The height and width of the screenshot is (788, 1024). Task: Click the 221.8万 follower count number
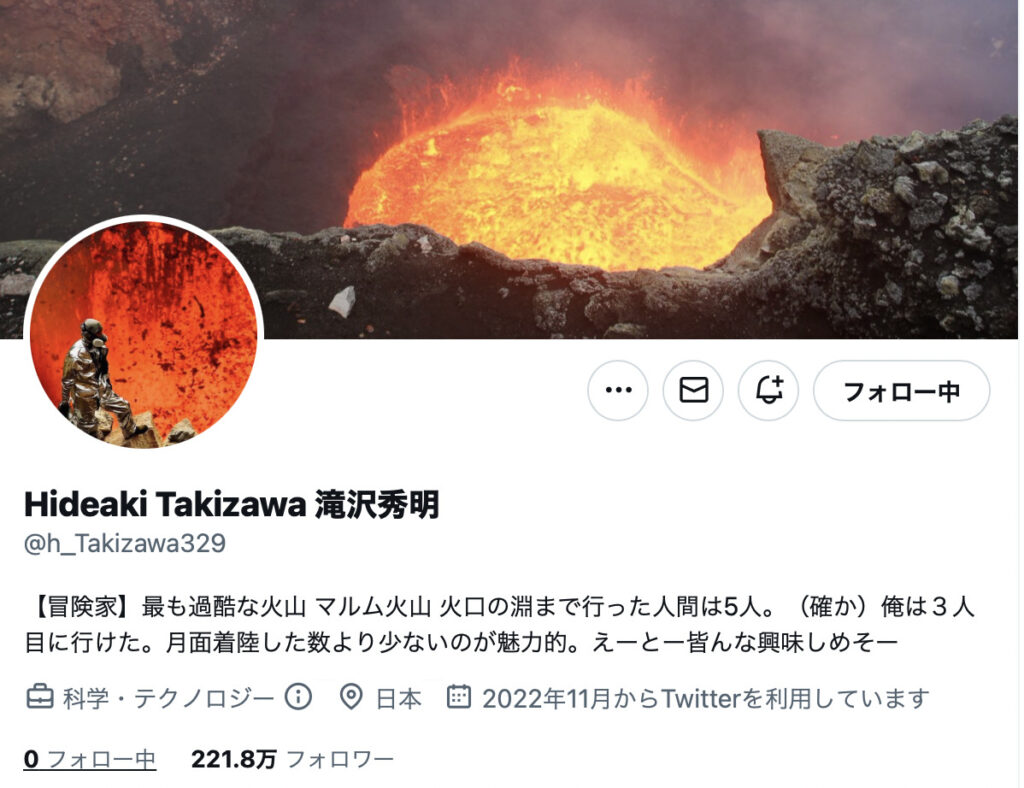pyautogui.click(x=234, y=759)
